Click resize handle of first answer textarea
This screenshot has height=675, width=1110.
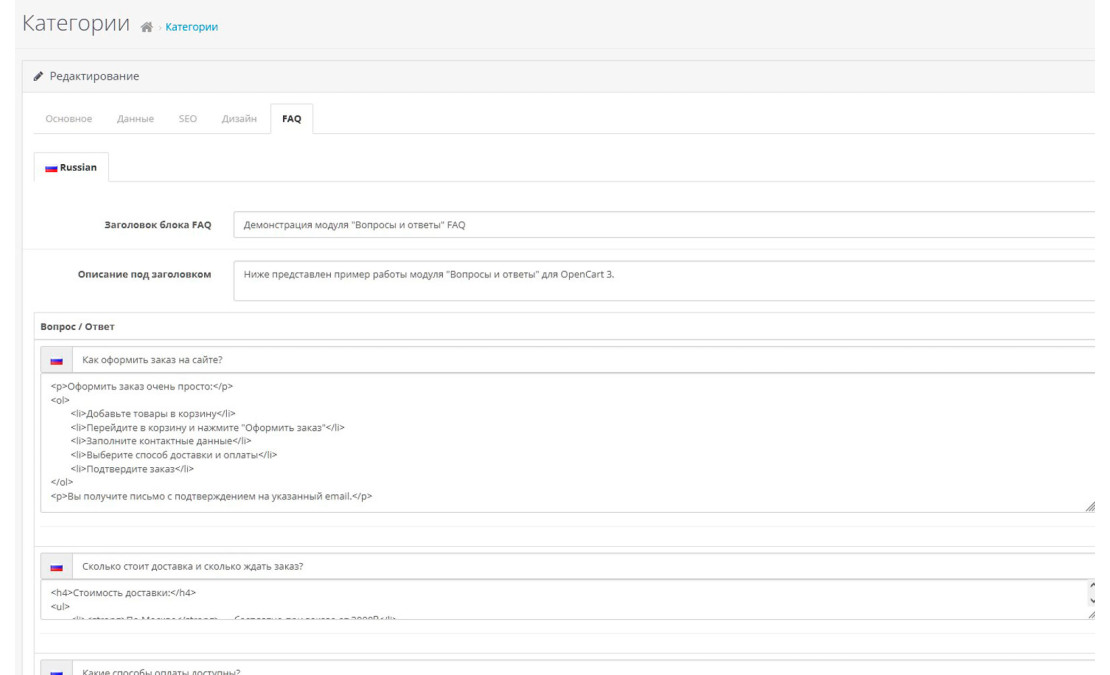pyautogui.click(x=1089, y=507)
